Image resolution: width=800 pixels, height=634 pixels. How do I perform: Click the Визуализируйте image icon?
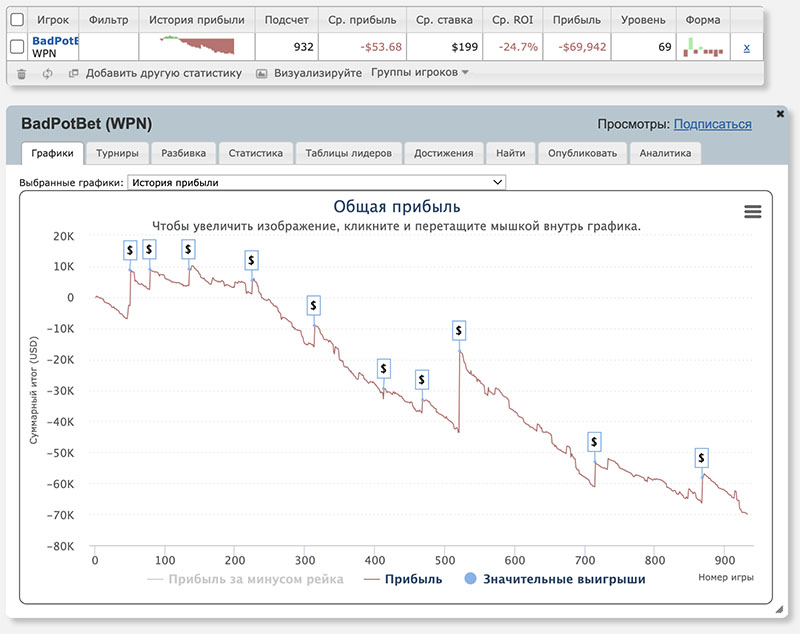(x=262, y=73)
